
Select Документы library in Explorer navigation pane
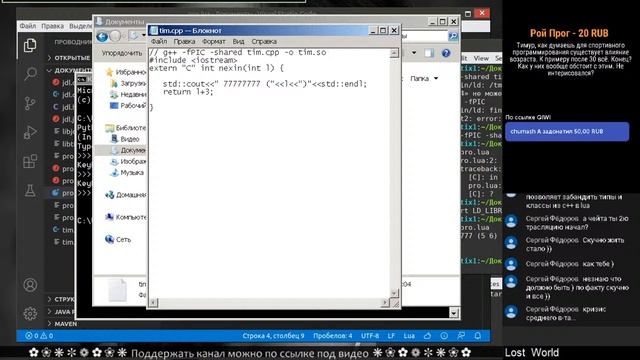(x=128, y=150)
